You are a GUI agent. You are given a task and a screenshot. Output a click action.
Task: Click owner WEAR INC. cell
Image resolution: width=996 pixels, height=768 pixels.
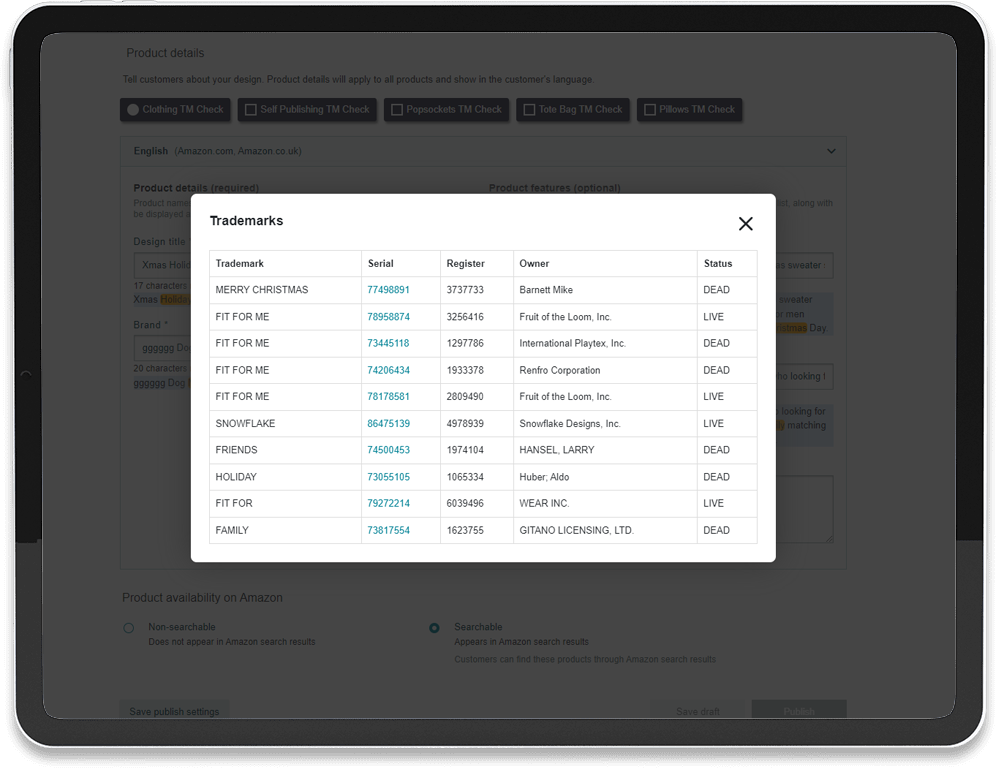point(605,503)
